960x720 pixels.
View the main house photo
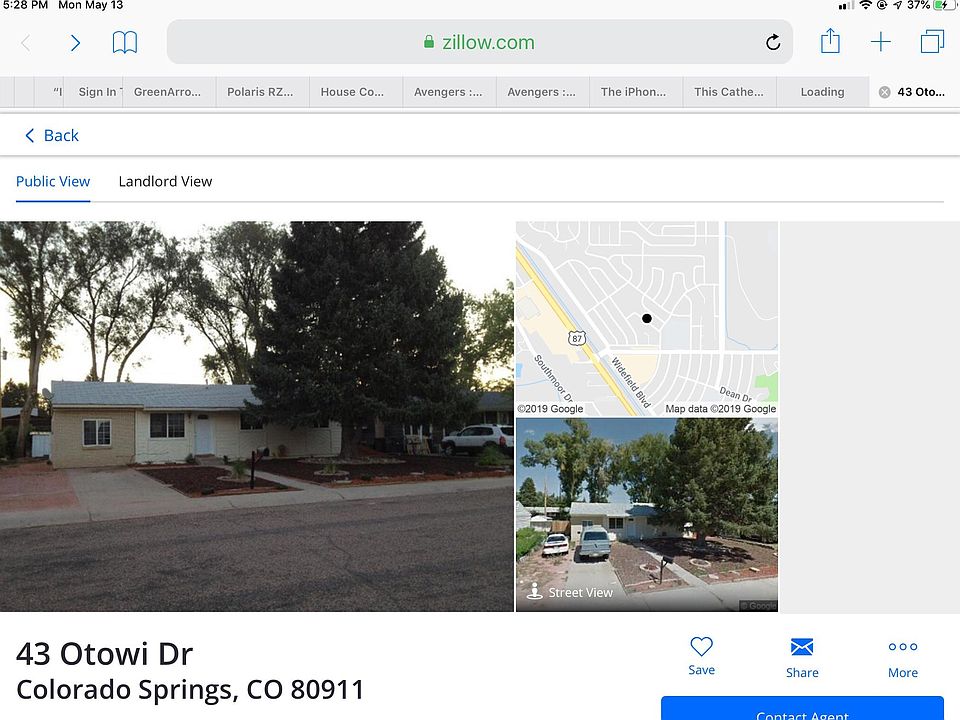tap(257, 416)
